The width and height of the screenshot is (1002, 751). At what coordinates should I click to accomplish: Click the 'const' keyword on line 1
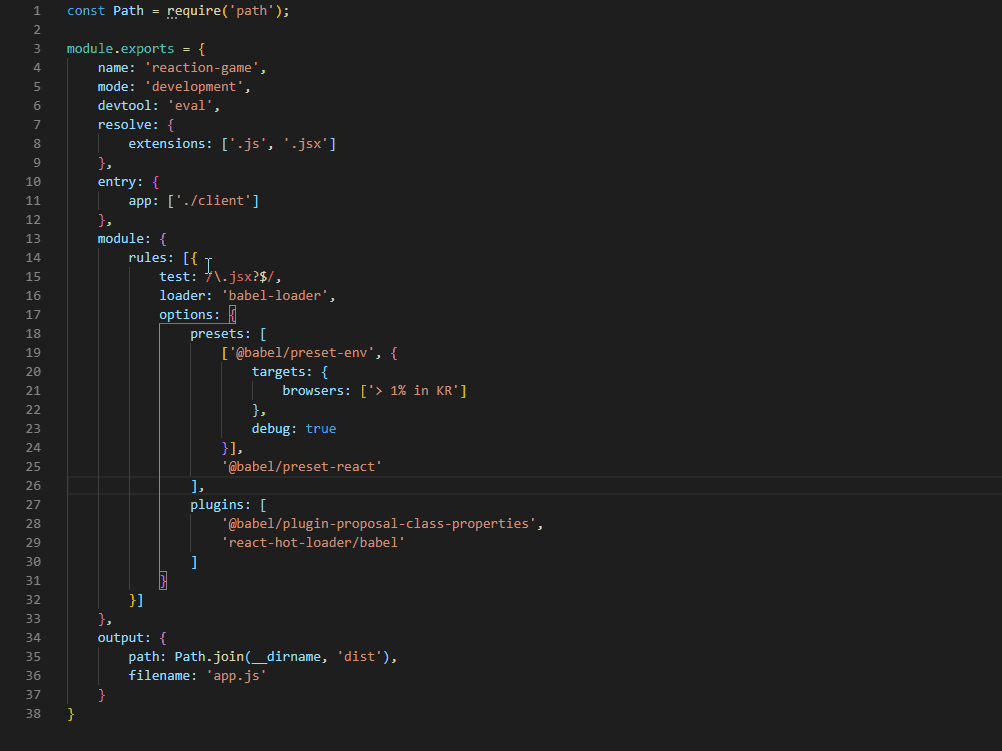pyautogui.click(x=86, y=11)
